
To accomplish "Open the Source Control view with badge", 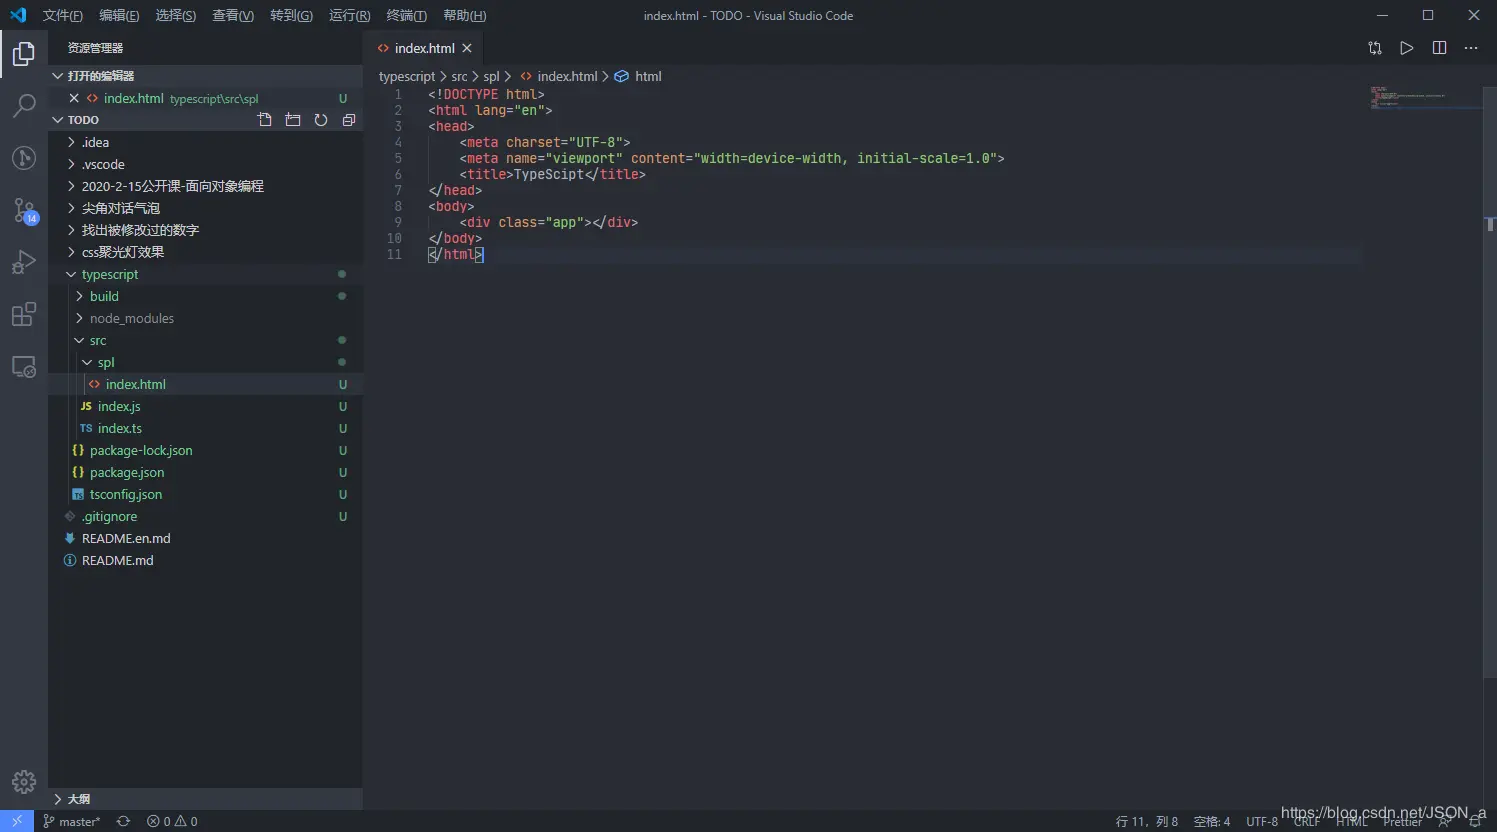I will point(24,210).
